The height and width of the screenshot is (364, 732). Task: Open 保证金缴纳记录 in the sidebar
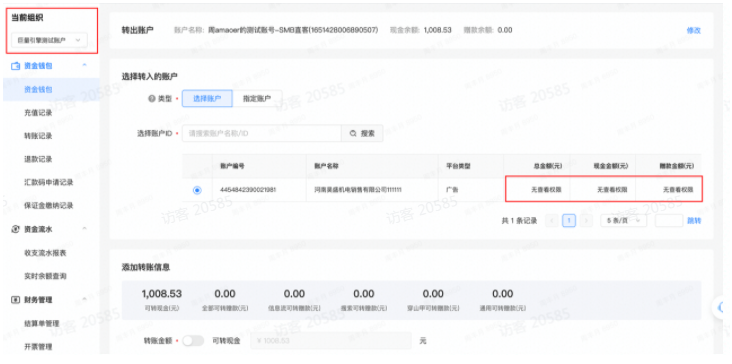click(49, 206)
